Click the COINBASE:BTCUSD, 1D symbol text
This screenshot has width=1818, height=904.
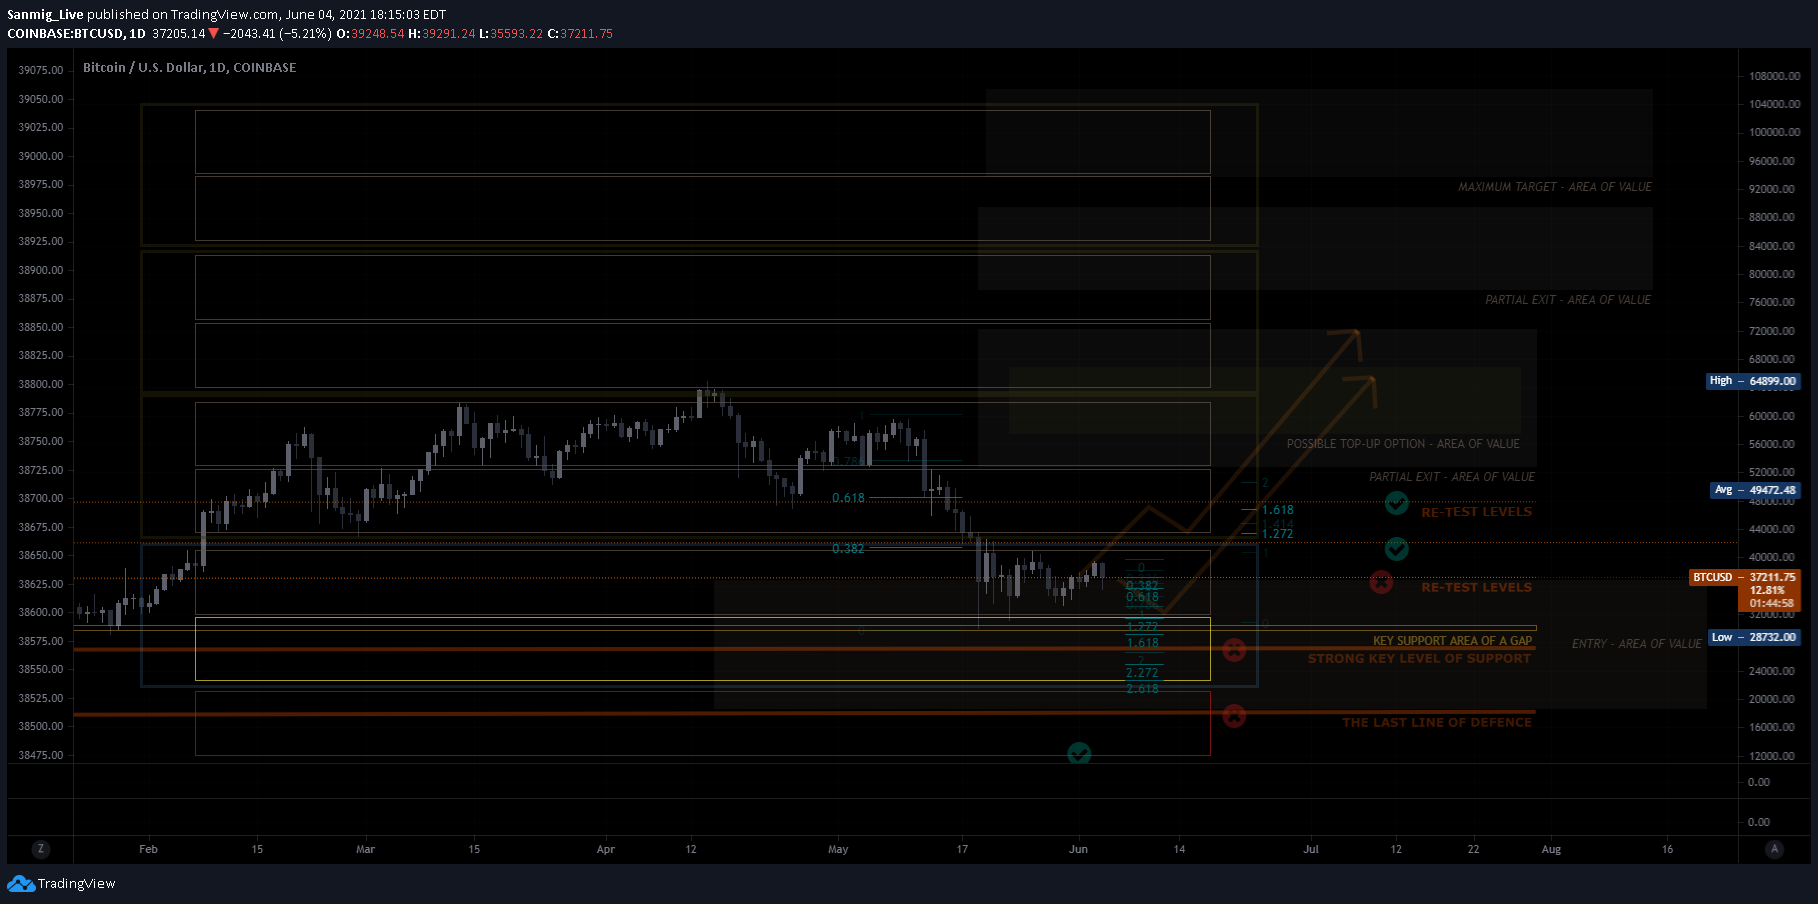coord(76,34)
